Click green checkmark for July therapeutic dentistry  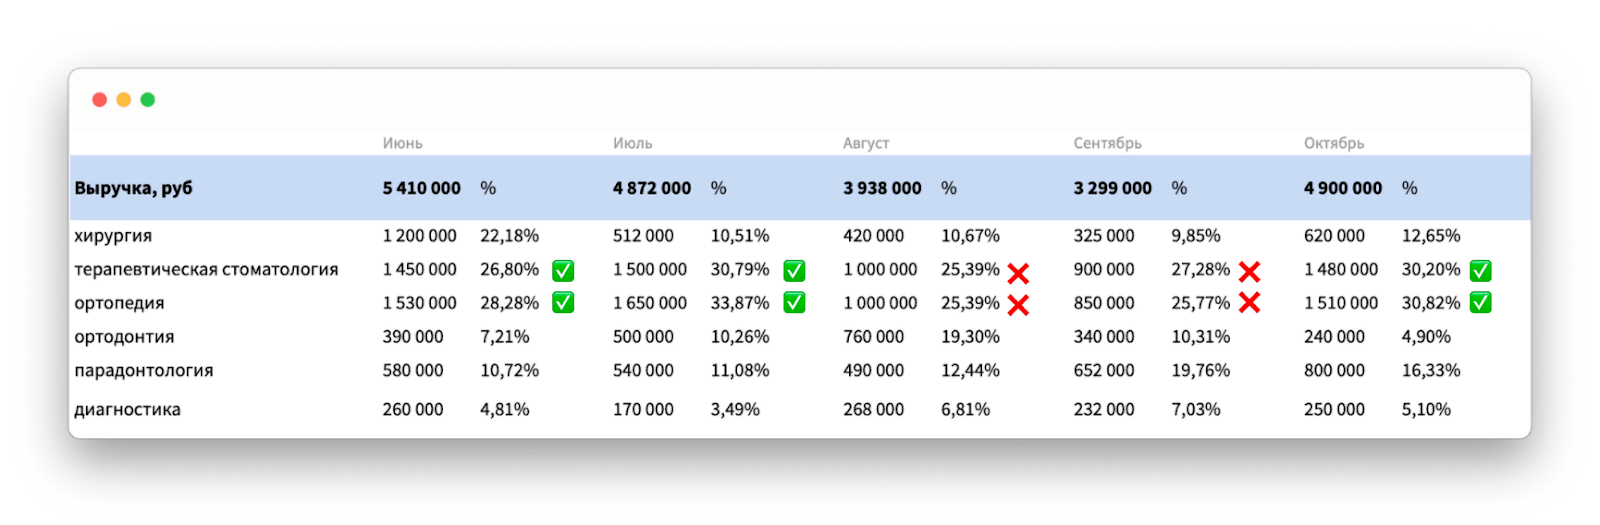click(x=794, y=270)
